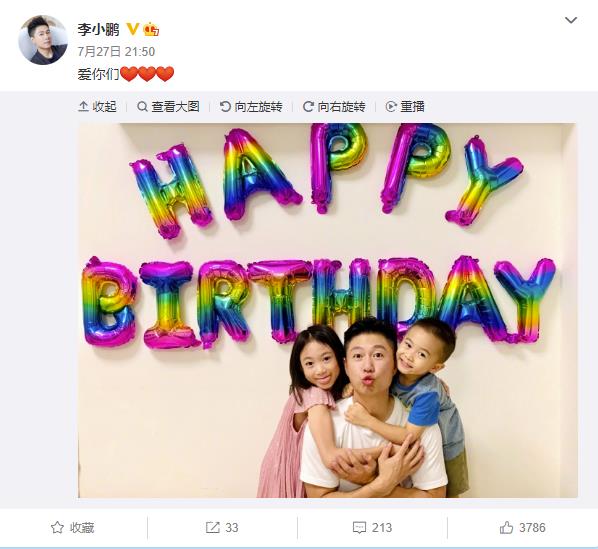
Task: Open the post timestamp 7月27日 21:50
Action: tap(116, 51)
